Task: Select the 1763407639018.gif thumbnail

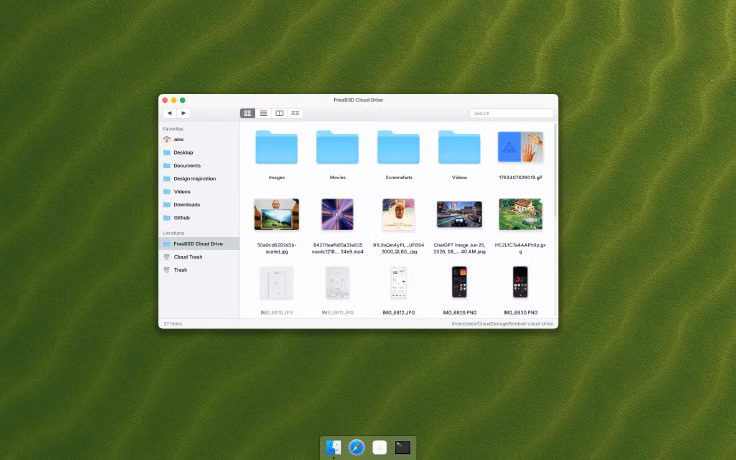Action: coord(520,147)
